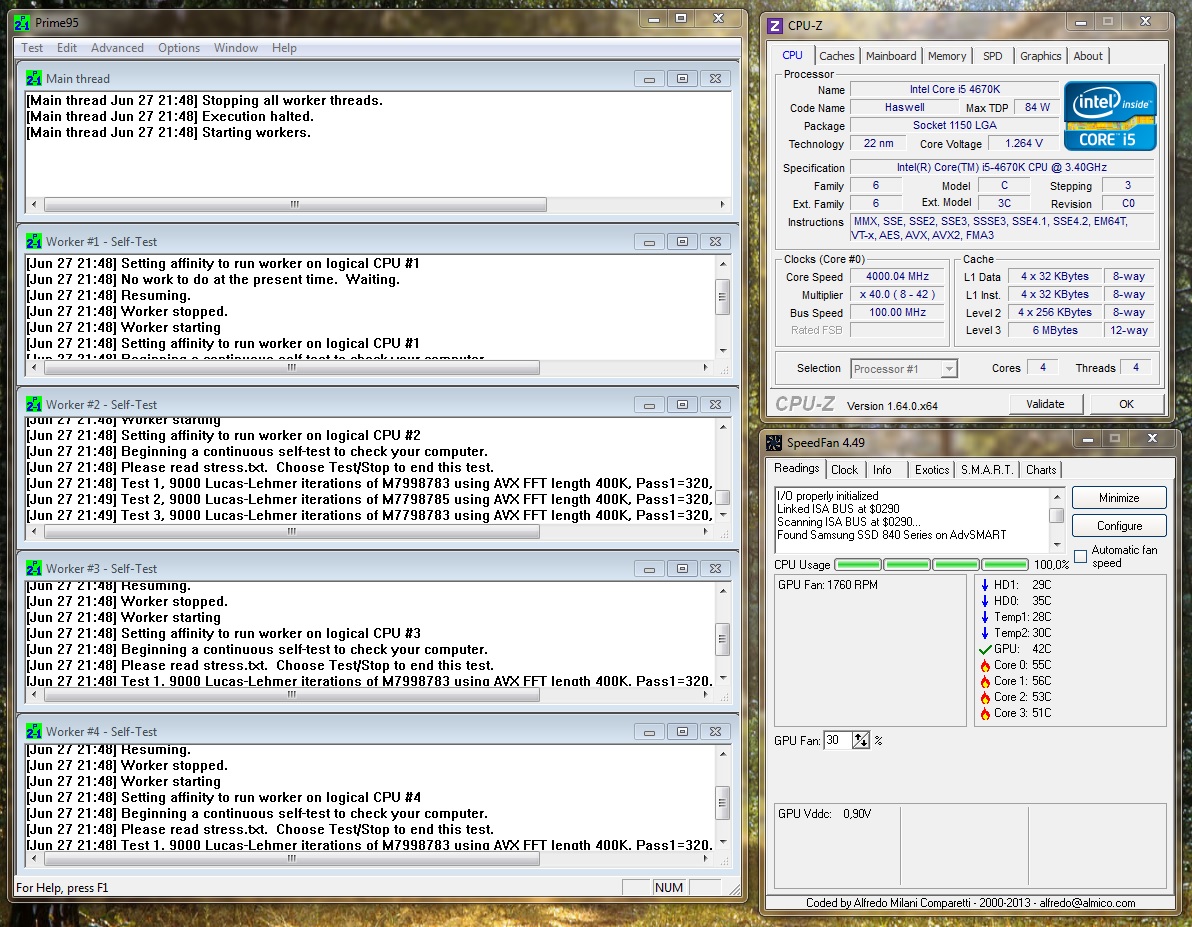Click the Temp2 down-arrow icon in SpeedFan

click(x=984, y=633)
